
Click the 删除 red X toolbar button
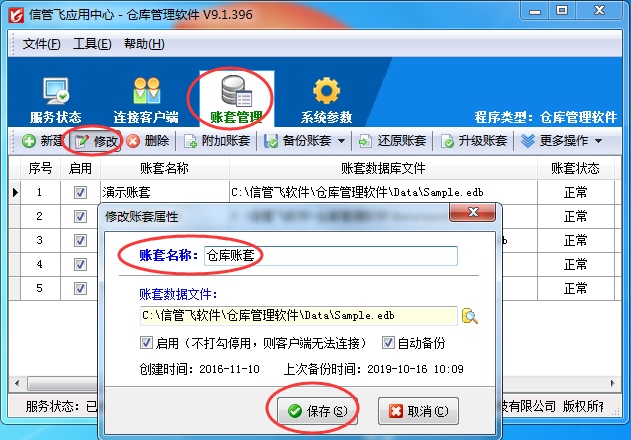tap(148, 141)
